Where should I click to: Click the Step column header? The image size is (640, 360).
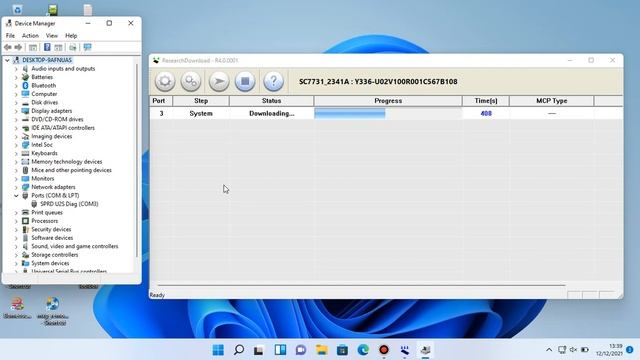click(x=201, y=101)
